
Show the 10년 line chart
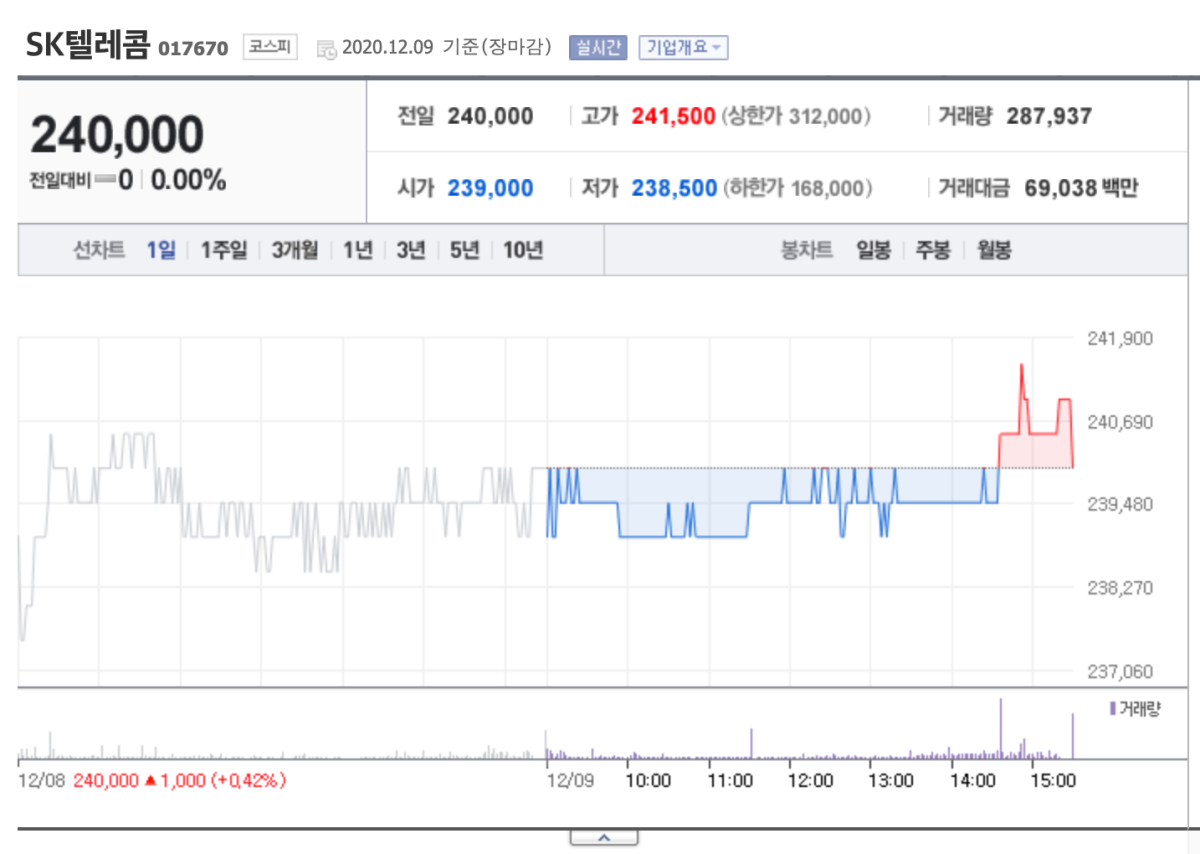click(x=522, y=250)
